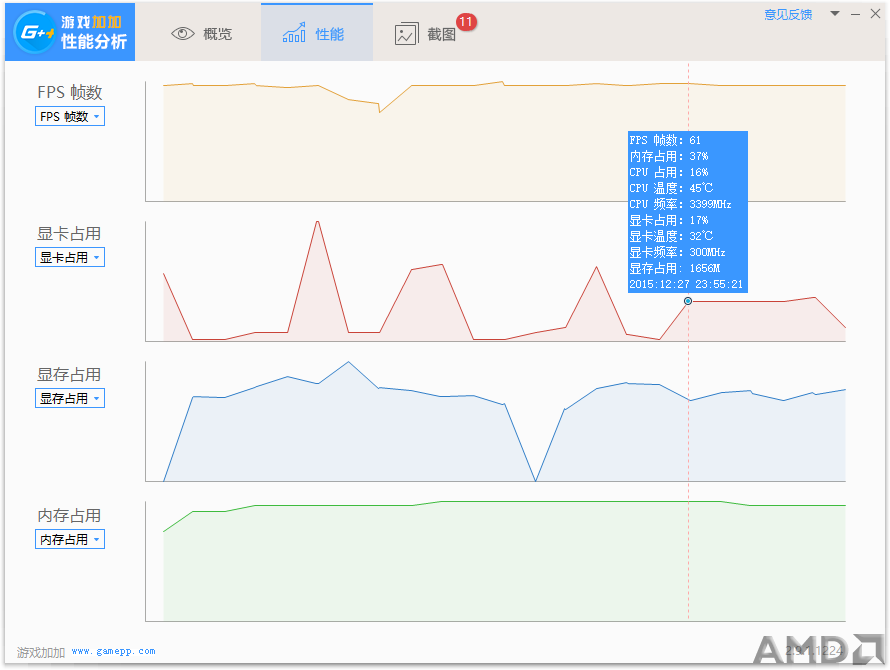Click the red 11 notification badge

click(466, 22)
